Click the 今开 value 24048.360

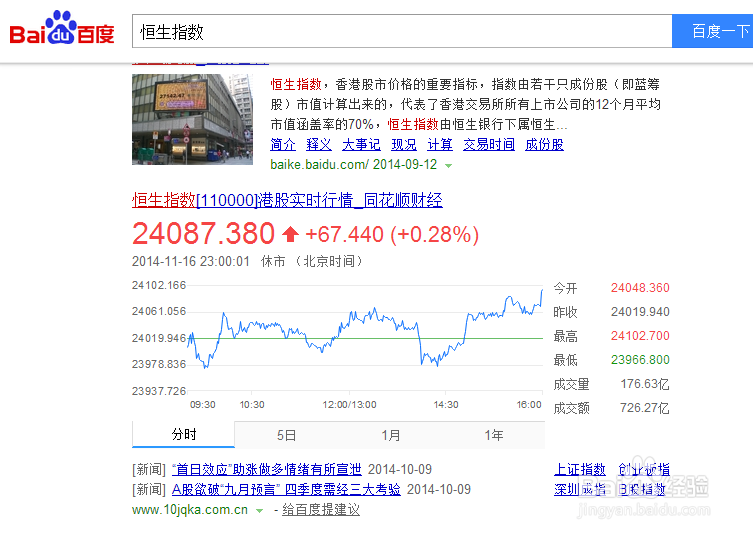click(x=640, y=288)
